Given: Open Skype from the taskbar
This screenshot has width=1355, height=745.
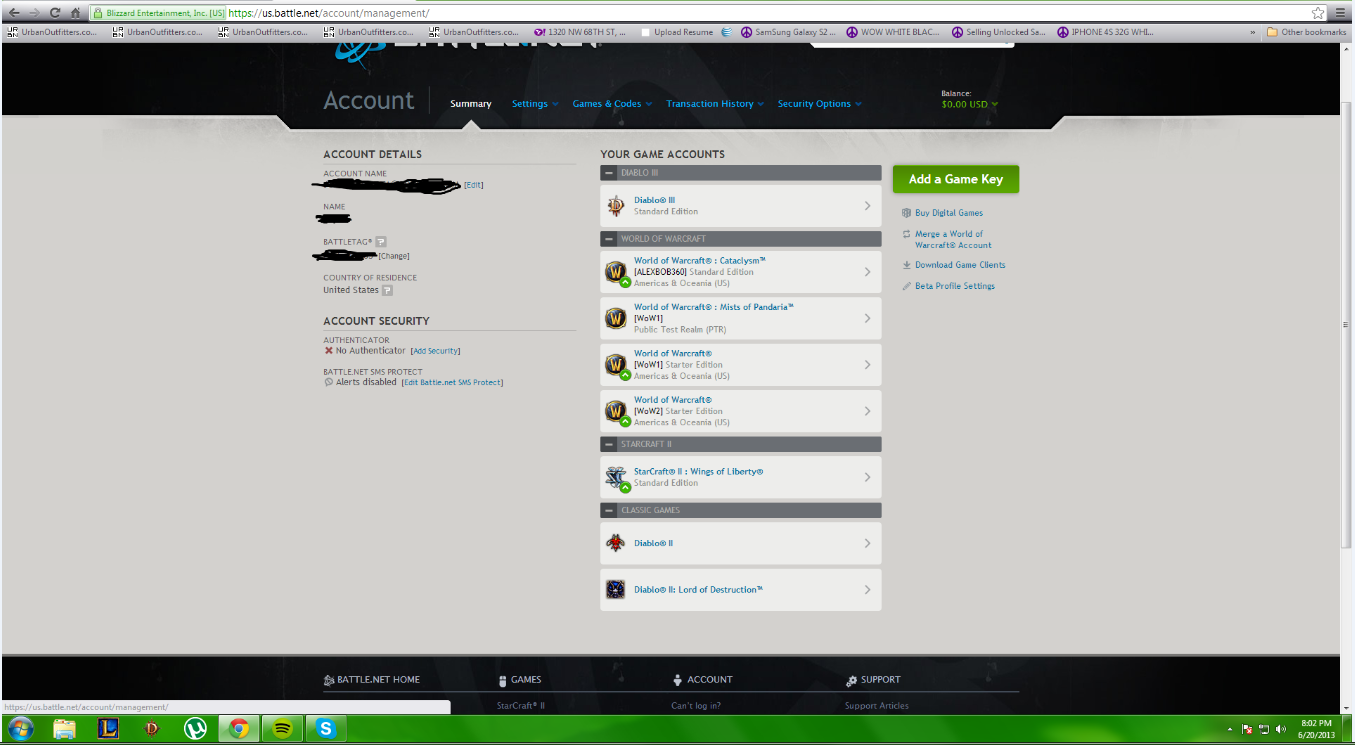Looking at the screenshot, I should pos(325,729).
